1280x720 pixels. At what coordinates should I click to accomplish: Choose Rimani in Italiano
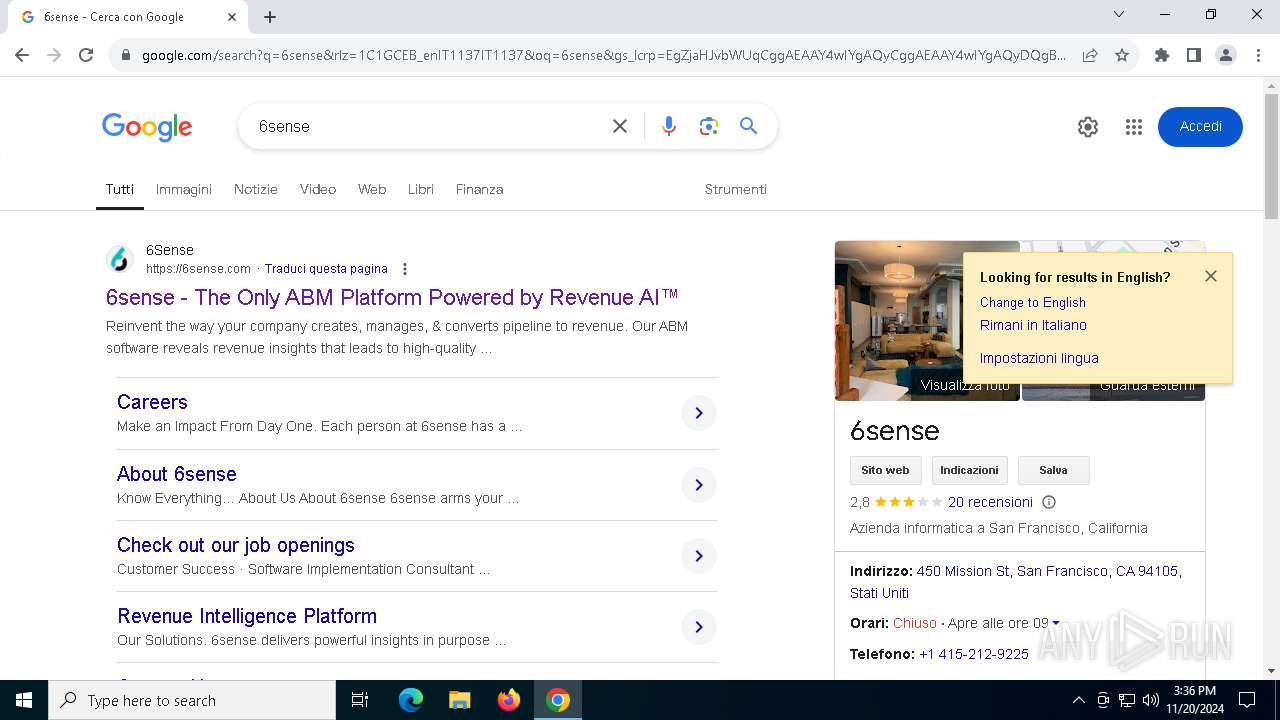[1033, 325]
